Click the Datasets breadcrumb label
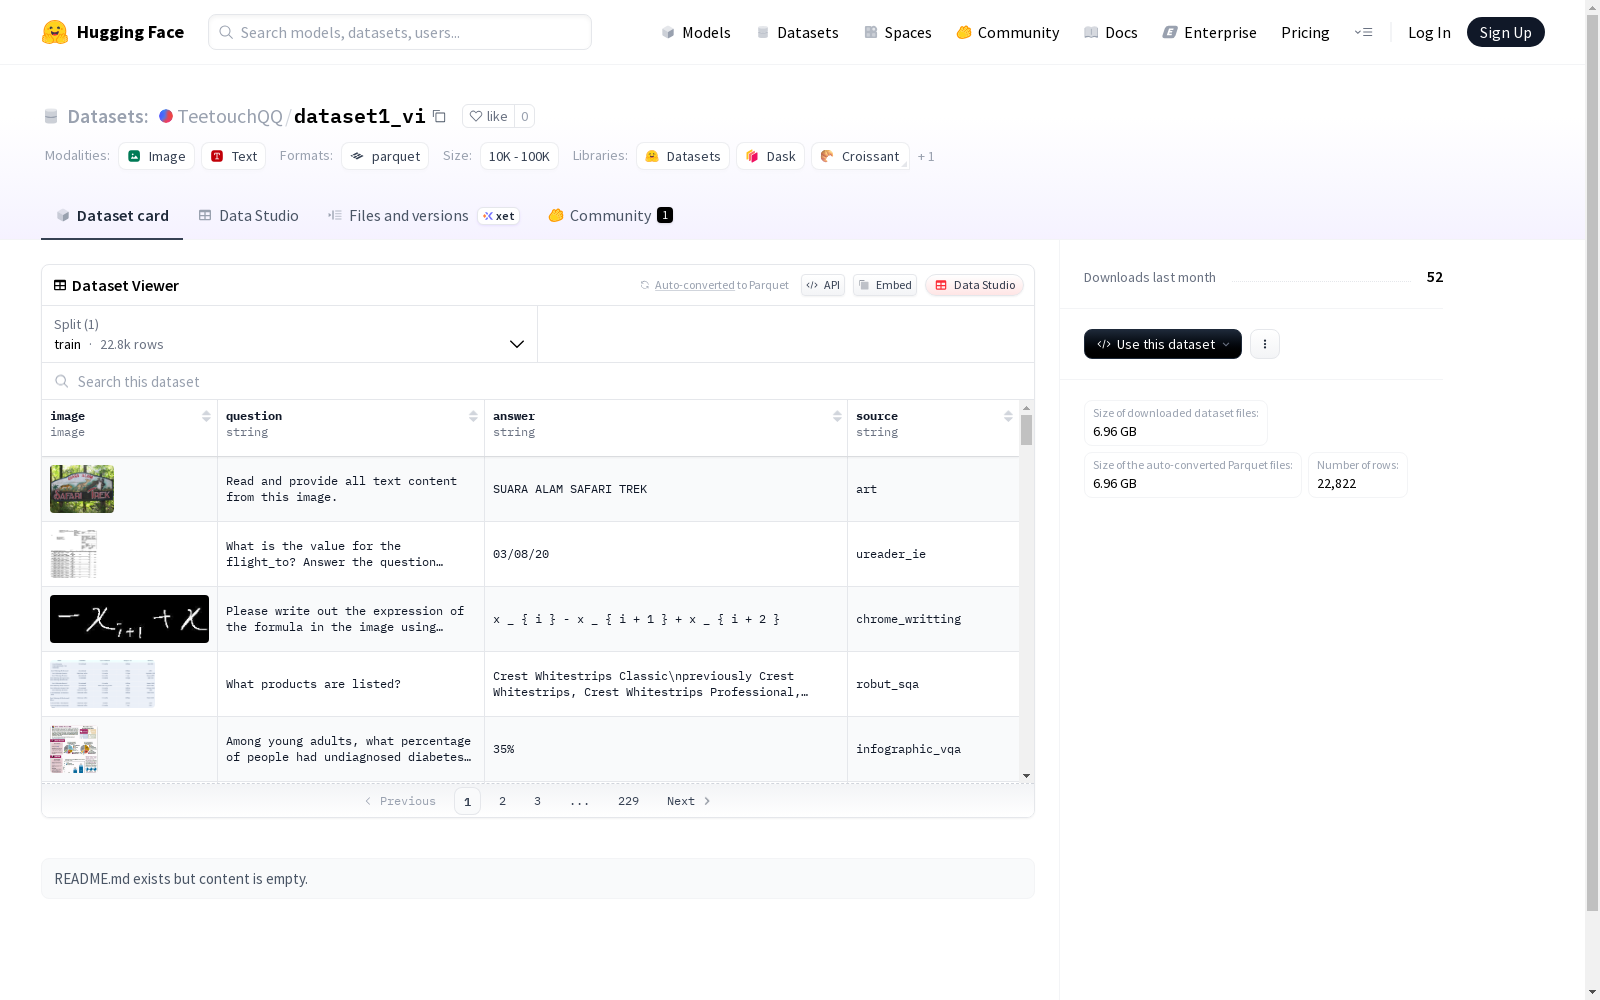The height and width of the screenshot is (1000, 1600). click(x=108, y=116)
